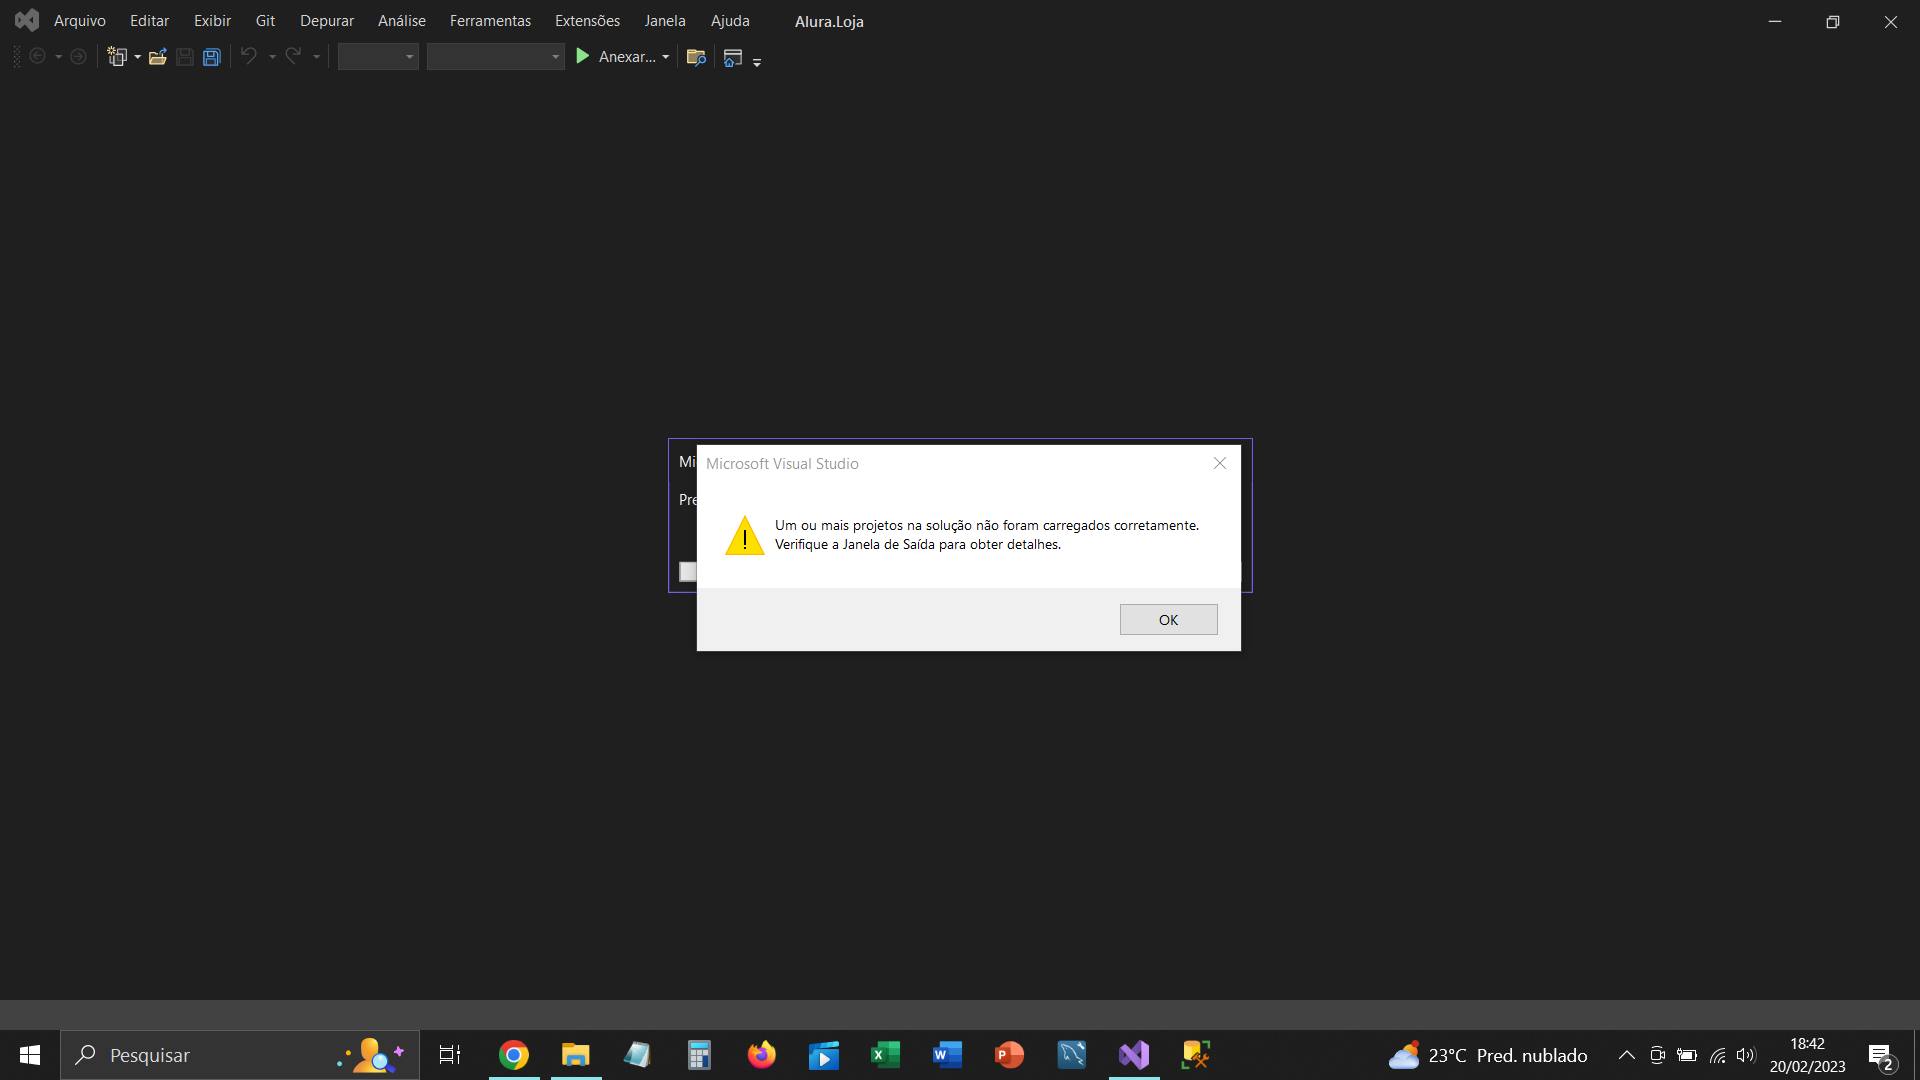Viewport: 1920px width, 1080px height.
Task: Expand the Anexar debug target dropdown
Action: pos(666,57)
